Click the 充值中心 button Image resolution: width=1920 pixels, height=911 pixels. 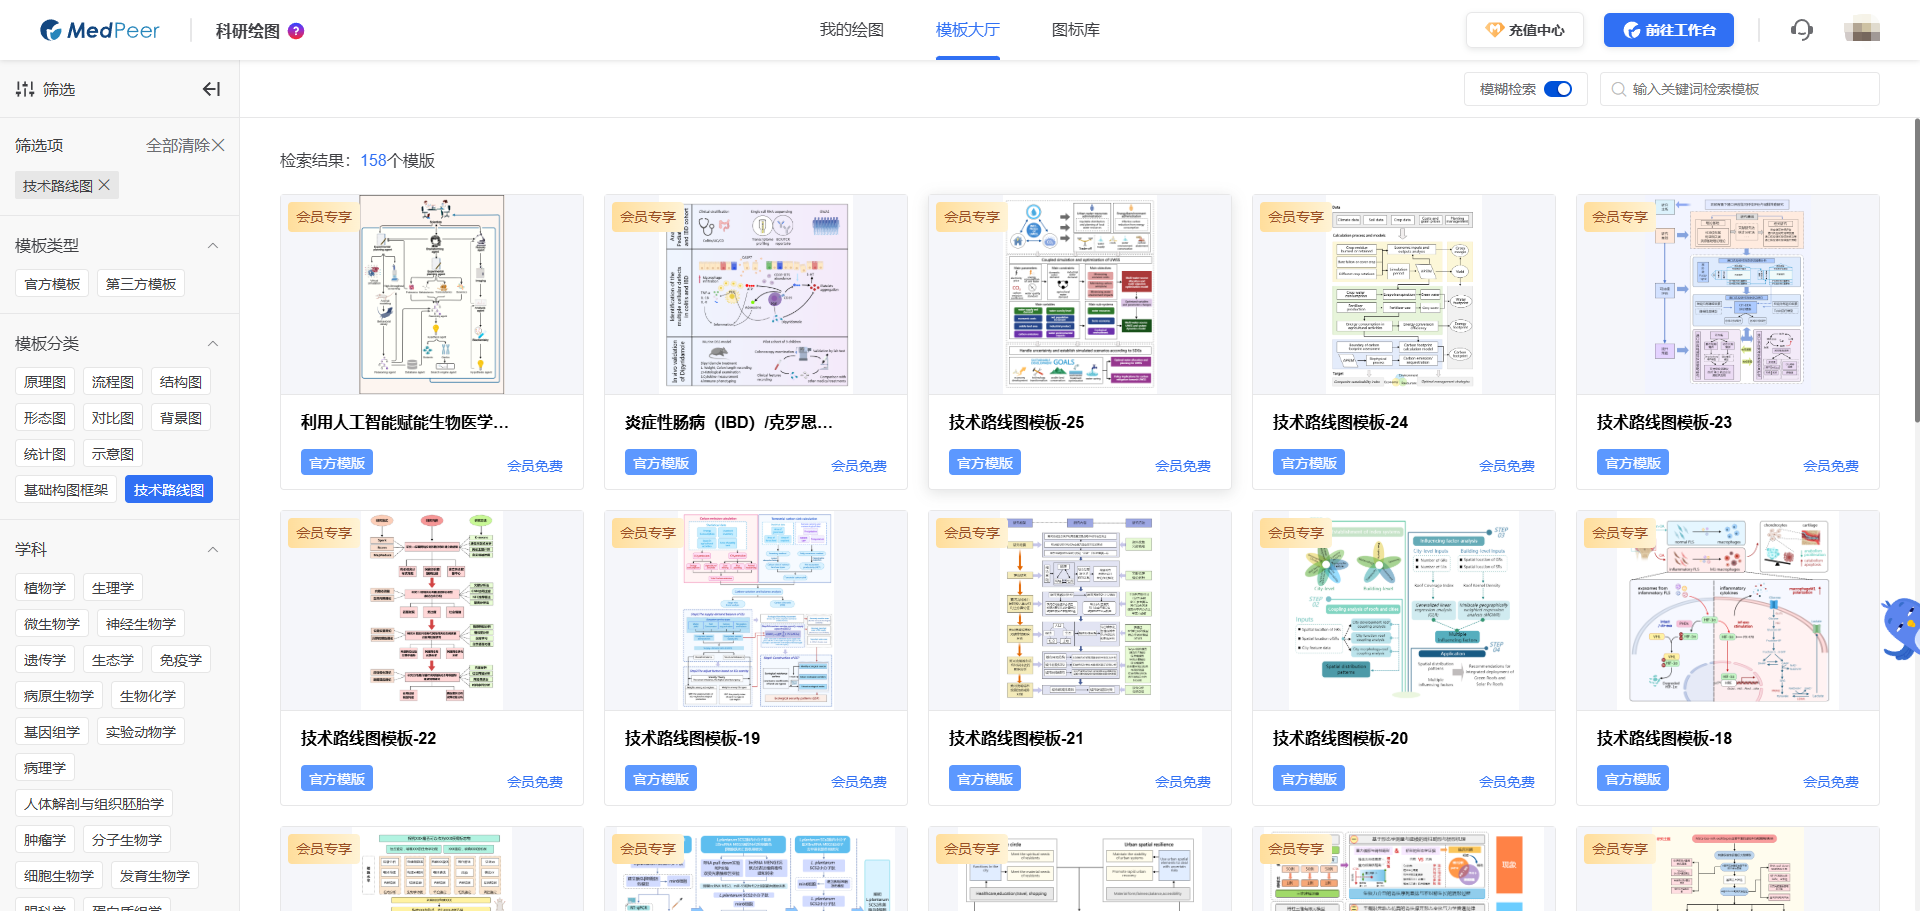click(1525, 30)
